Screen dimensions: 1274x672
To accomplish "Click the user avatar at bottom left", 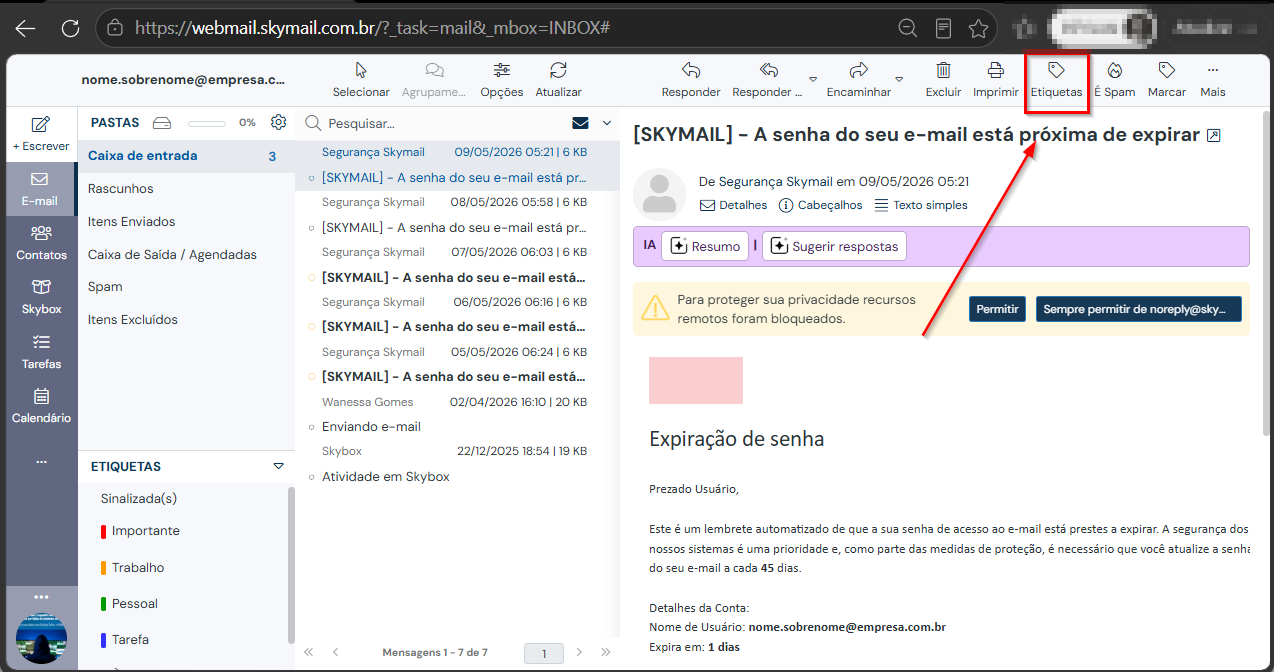I will click(x=41, y=639).
